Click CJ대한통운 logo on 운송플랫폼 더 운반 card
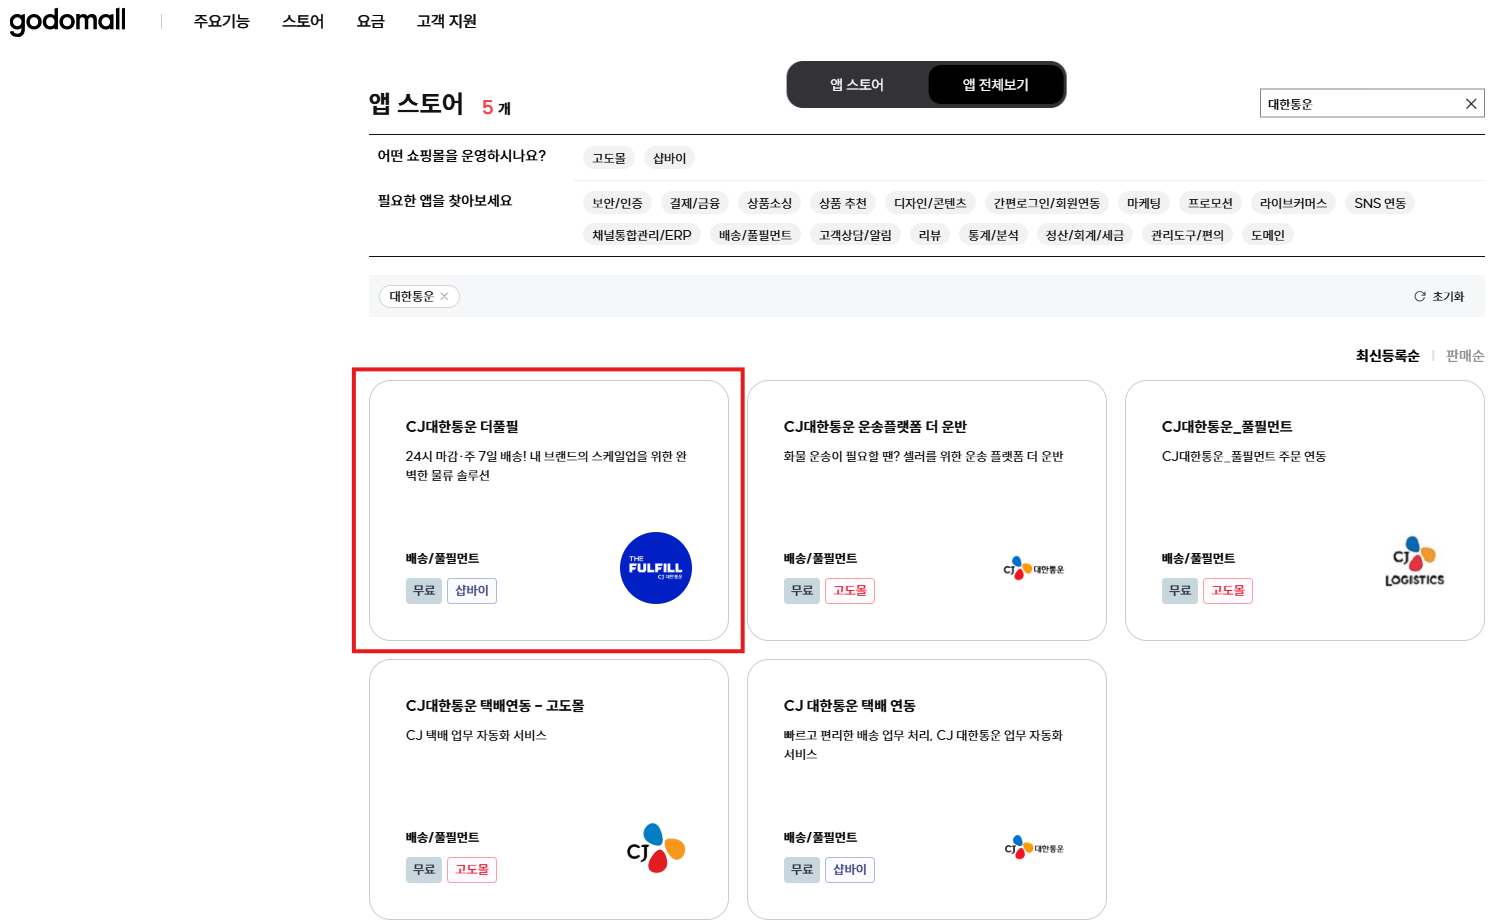The height and width of the screenshot is (922, 1502). (x=1034, y=569)
